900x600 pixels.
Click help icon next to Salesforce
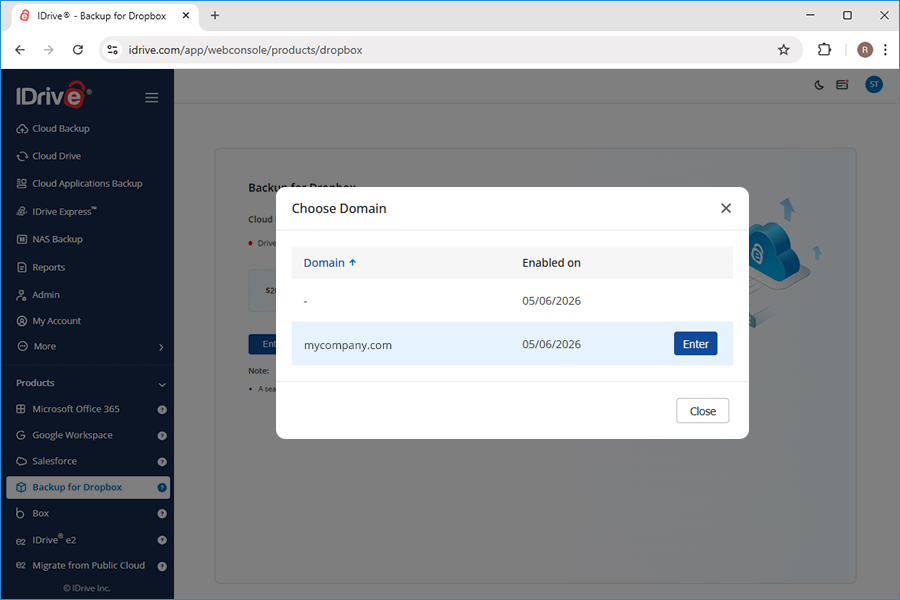162,462
